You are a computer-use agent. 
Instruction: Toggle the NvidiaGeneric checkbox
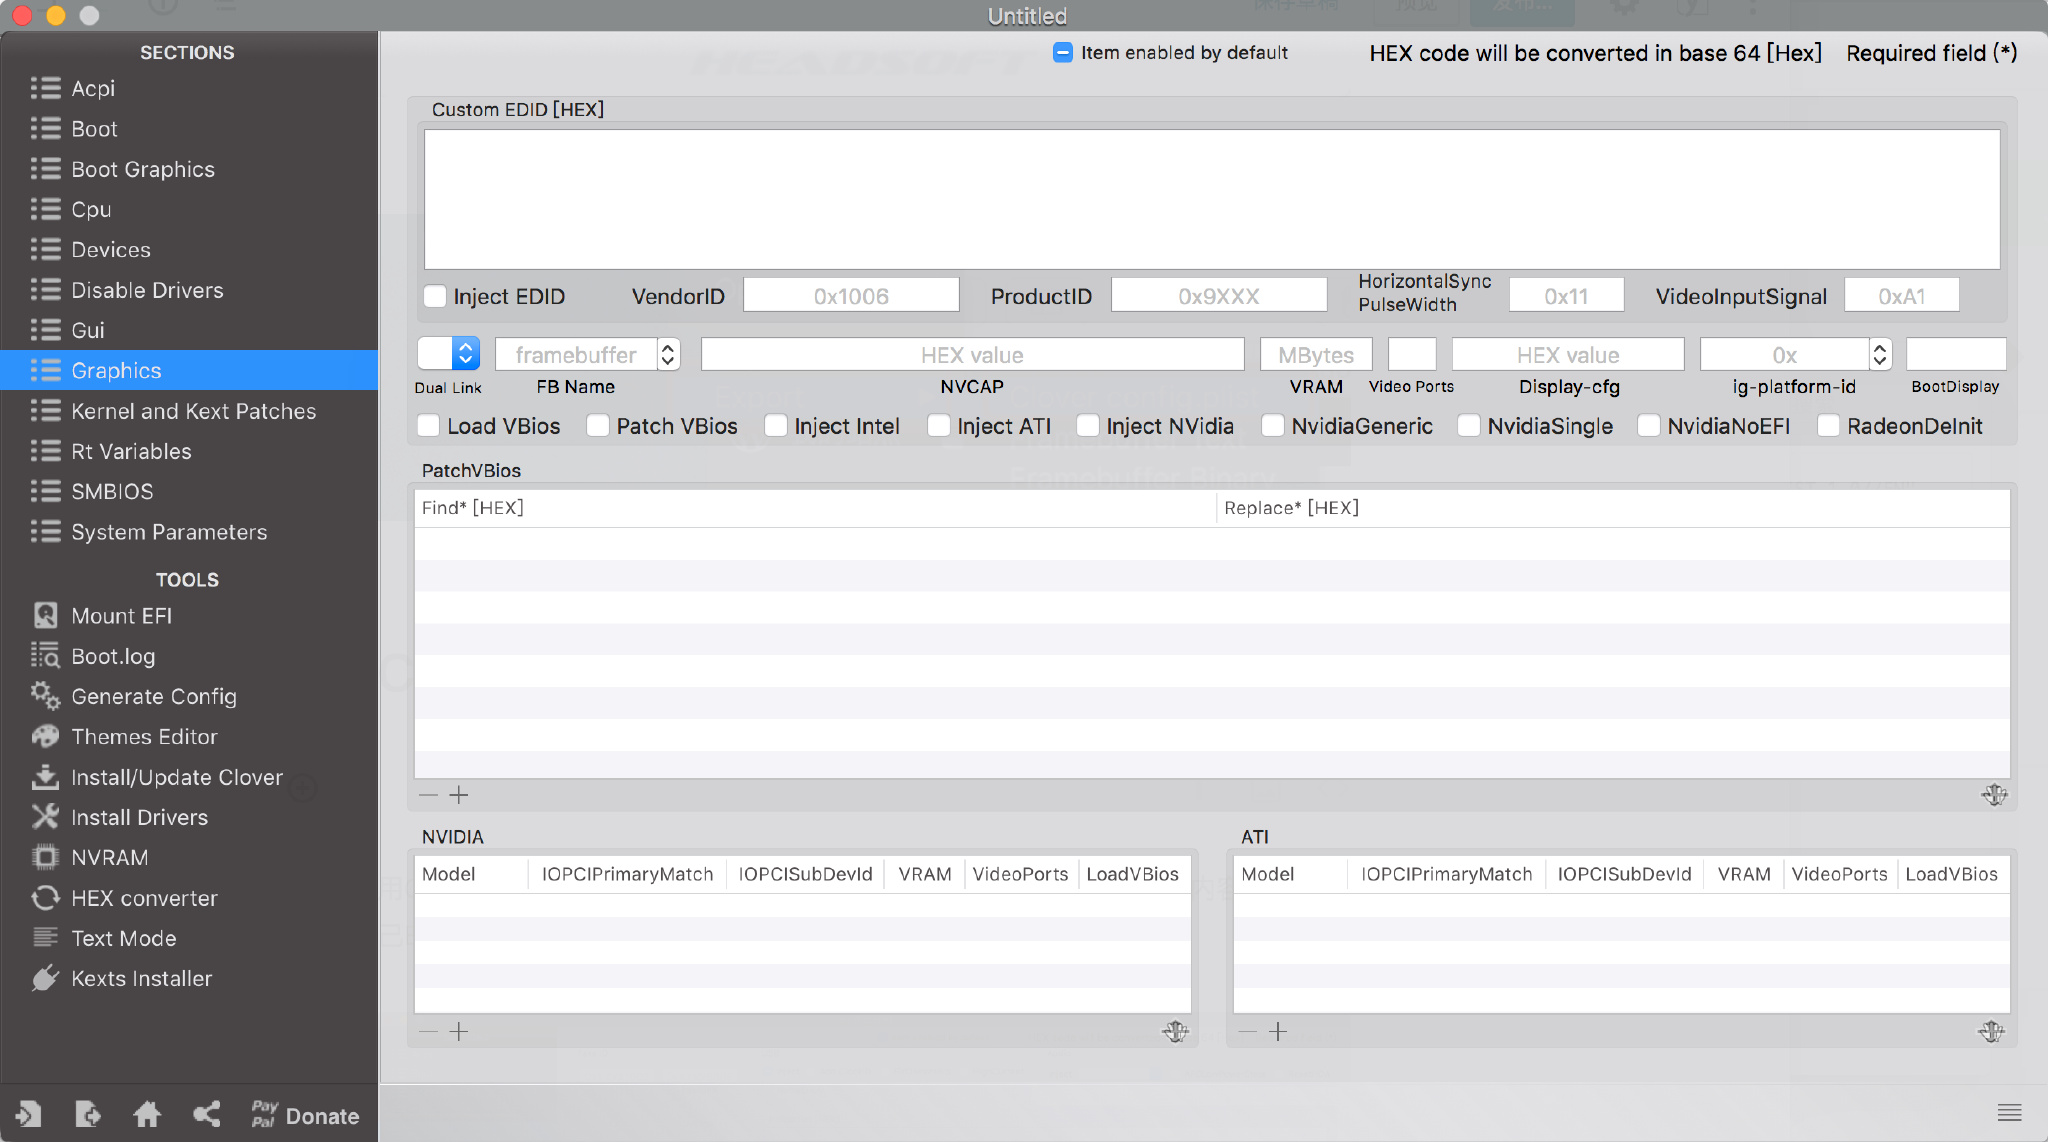click(1273, 426)
